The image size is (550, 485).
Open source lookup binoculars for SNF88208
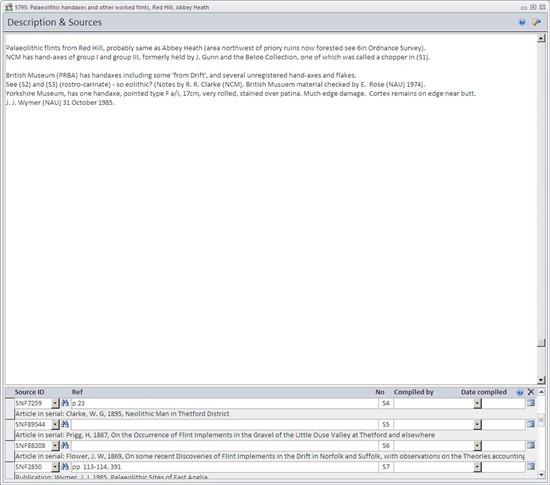pos(65,445)
